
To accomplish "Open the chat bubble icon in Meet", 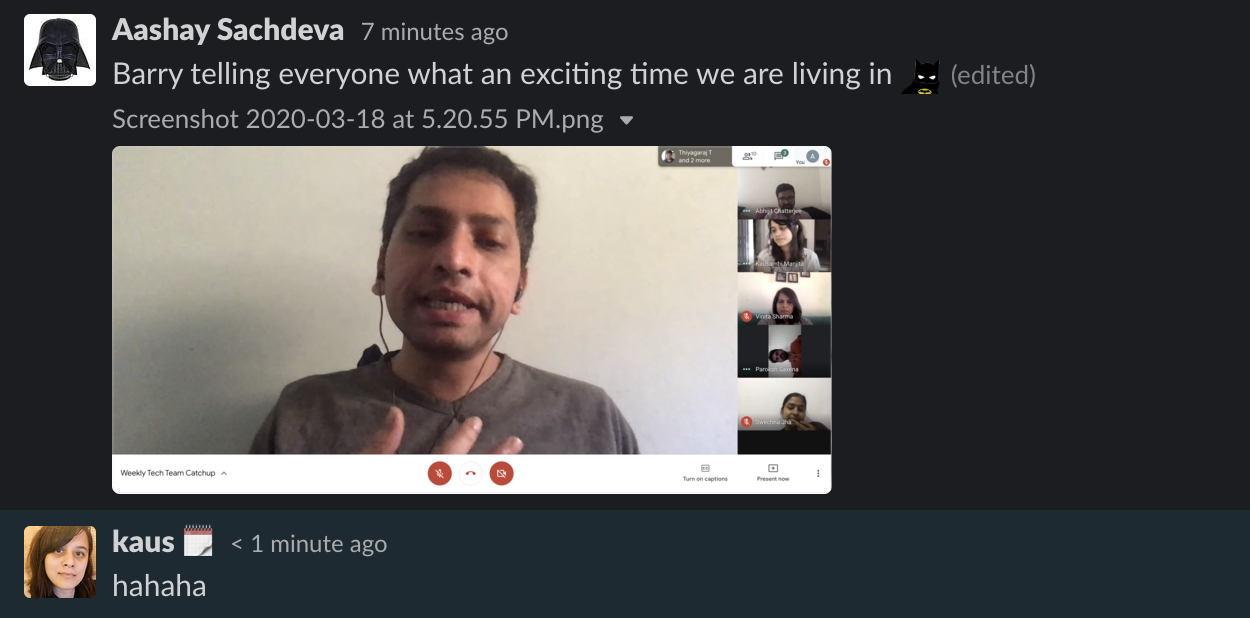I will pyautogui.click(x=781, y=156).
